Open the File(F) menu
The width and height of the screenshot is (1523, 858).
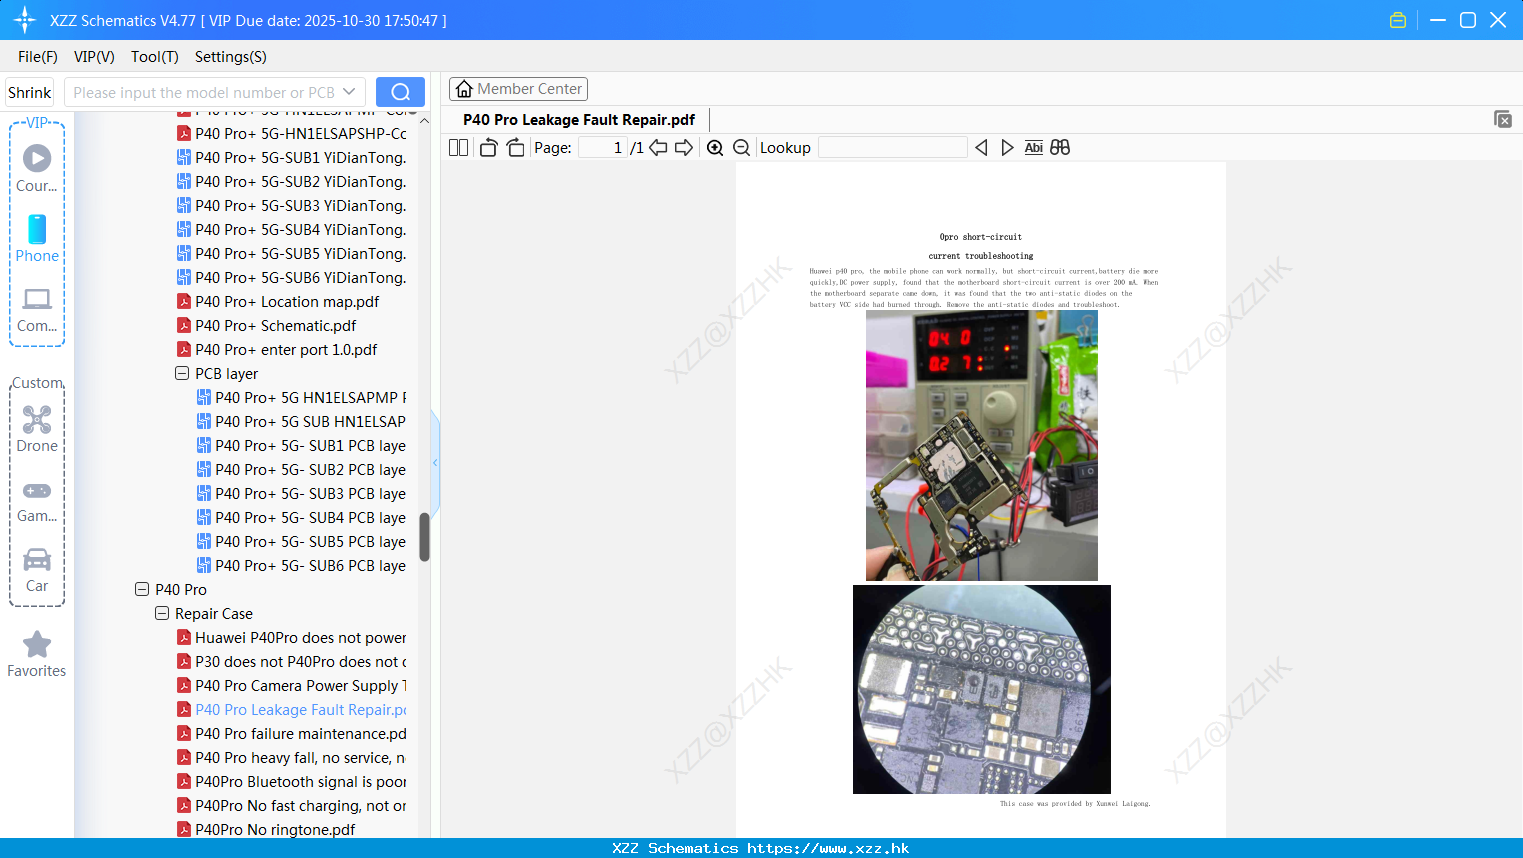[x=38, y=57]
